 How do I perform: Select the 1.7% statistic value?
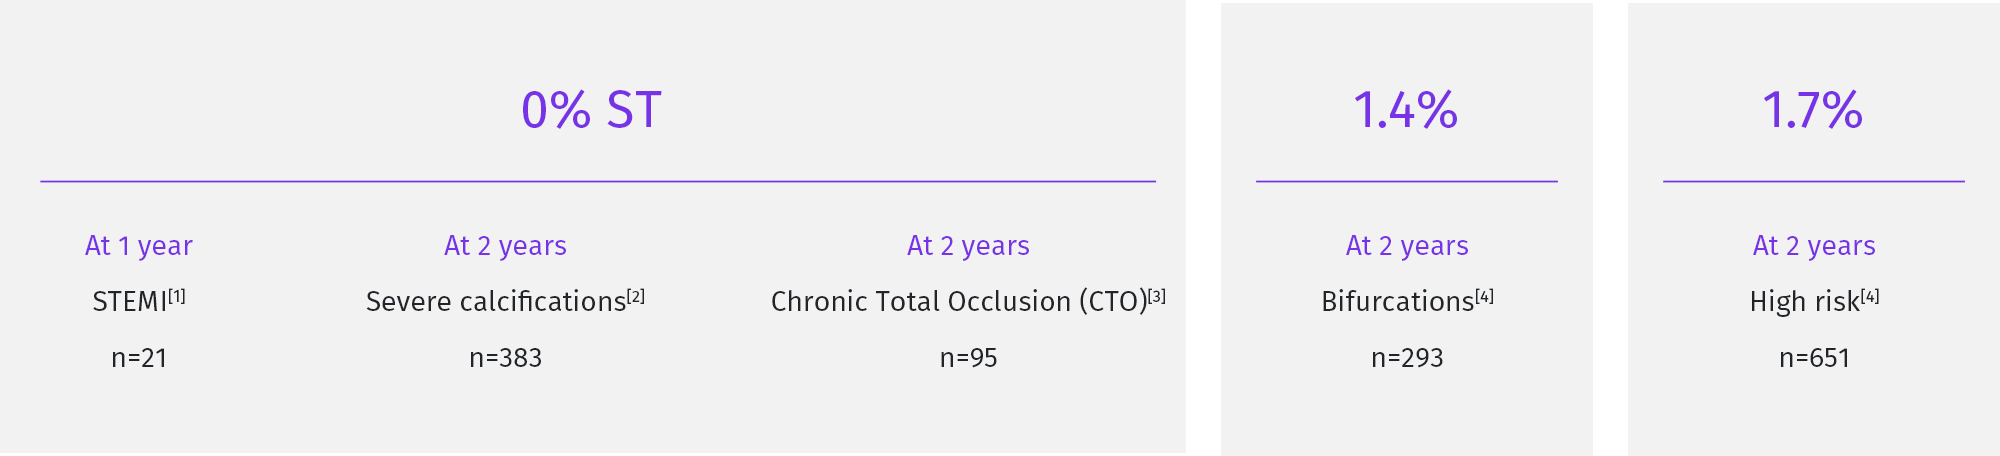tap(1813, 110)
